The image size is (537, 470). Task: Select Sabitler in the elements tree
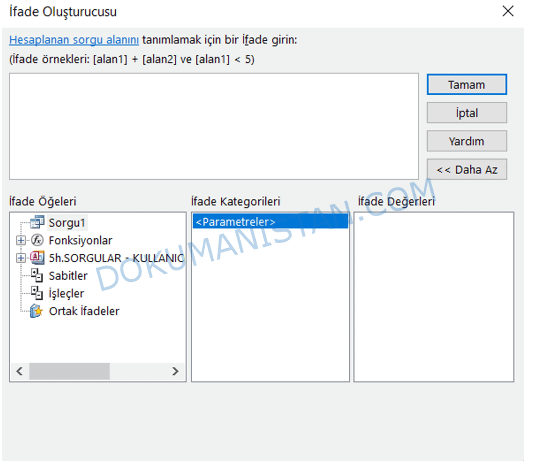[x=68, y=275]
